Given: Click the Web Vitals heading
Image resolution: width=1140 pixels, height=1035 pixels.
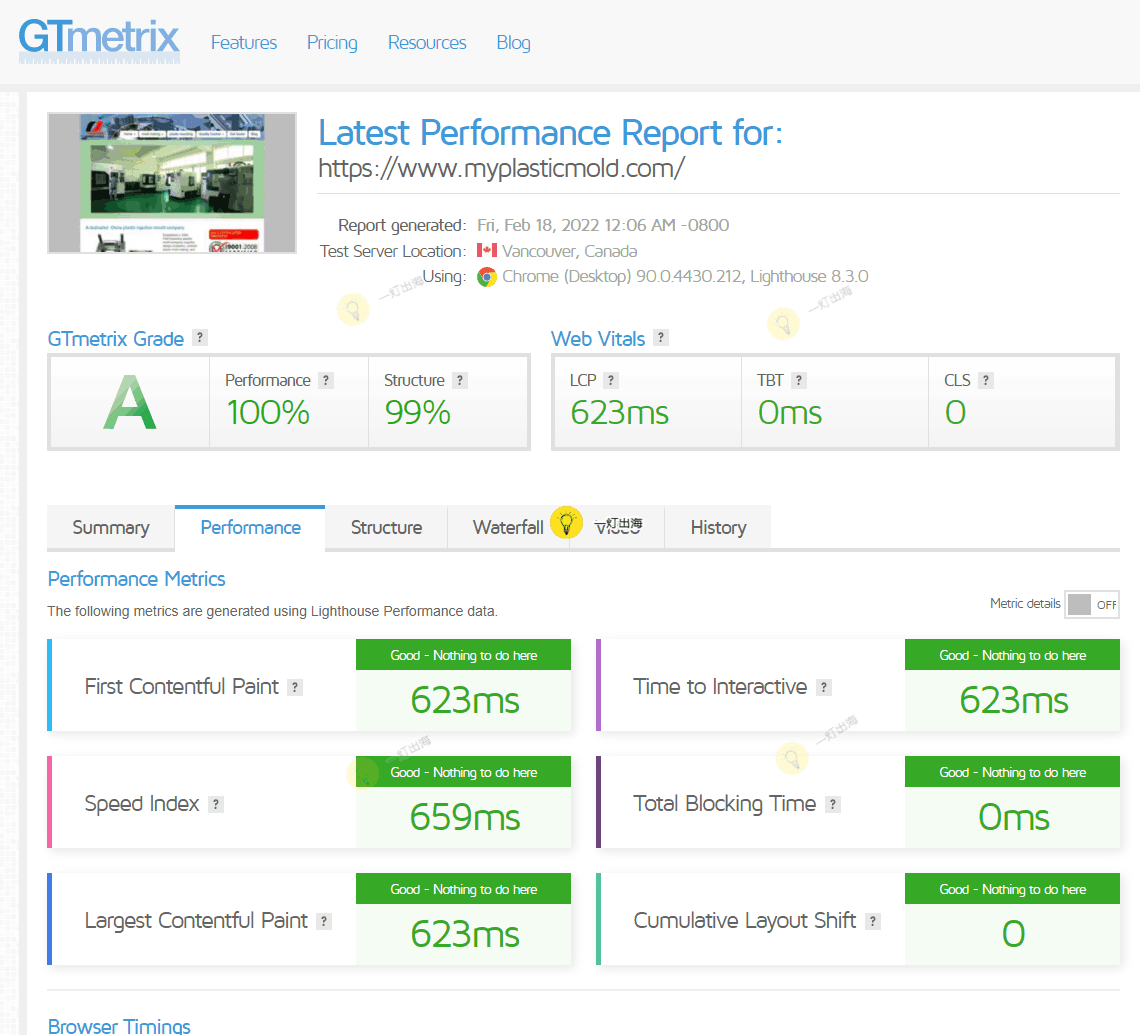Looking at the screenshot, I should [x=598, y=339].
